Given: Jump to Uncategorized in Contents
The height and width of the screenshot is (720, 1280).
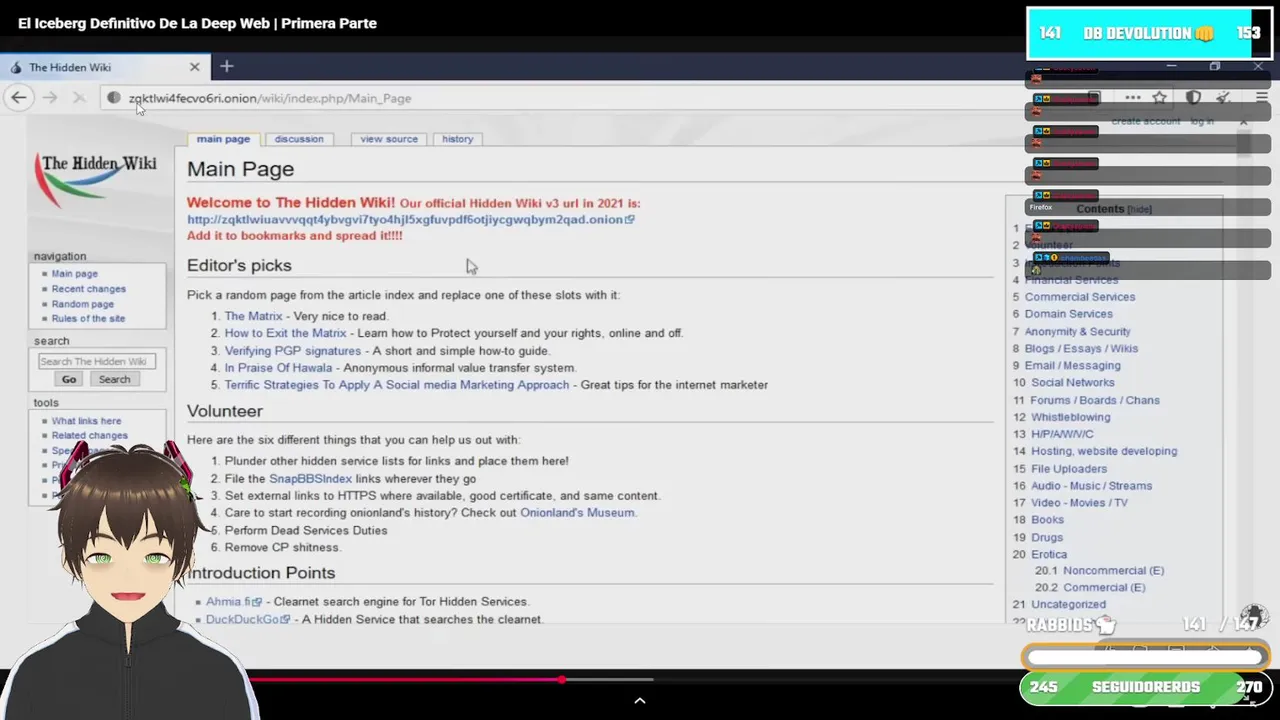Looking at the screenshot, I should pyautogui.click(x=1068, y=605).
